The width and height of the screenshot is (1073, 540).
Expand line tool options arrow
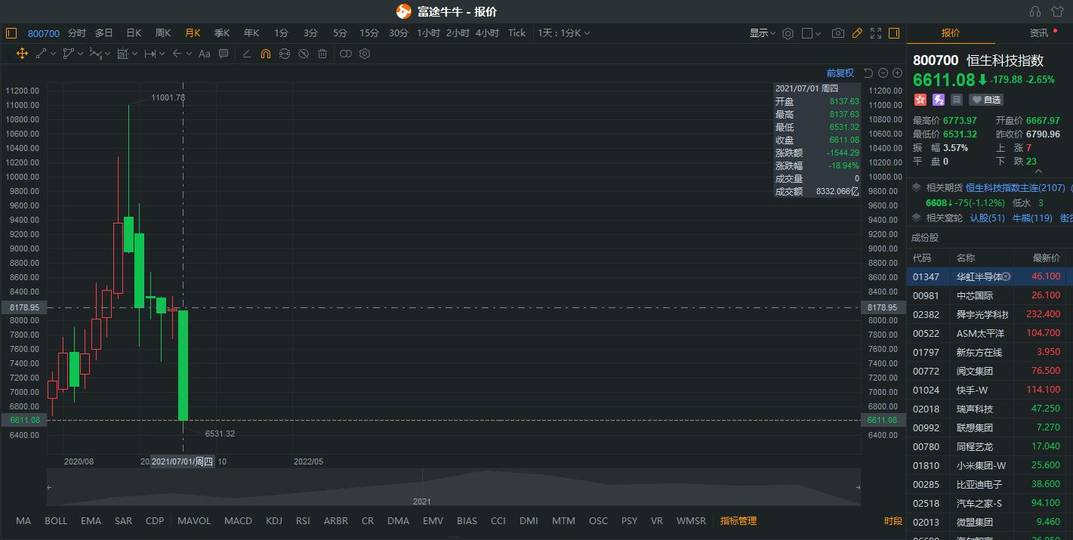[x=53, y=53]
